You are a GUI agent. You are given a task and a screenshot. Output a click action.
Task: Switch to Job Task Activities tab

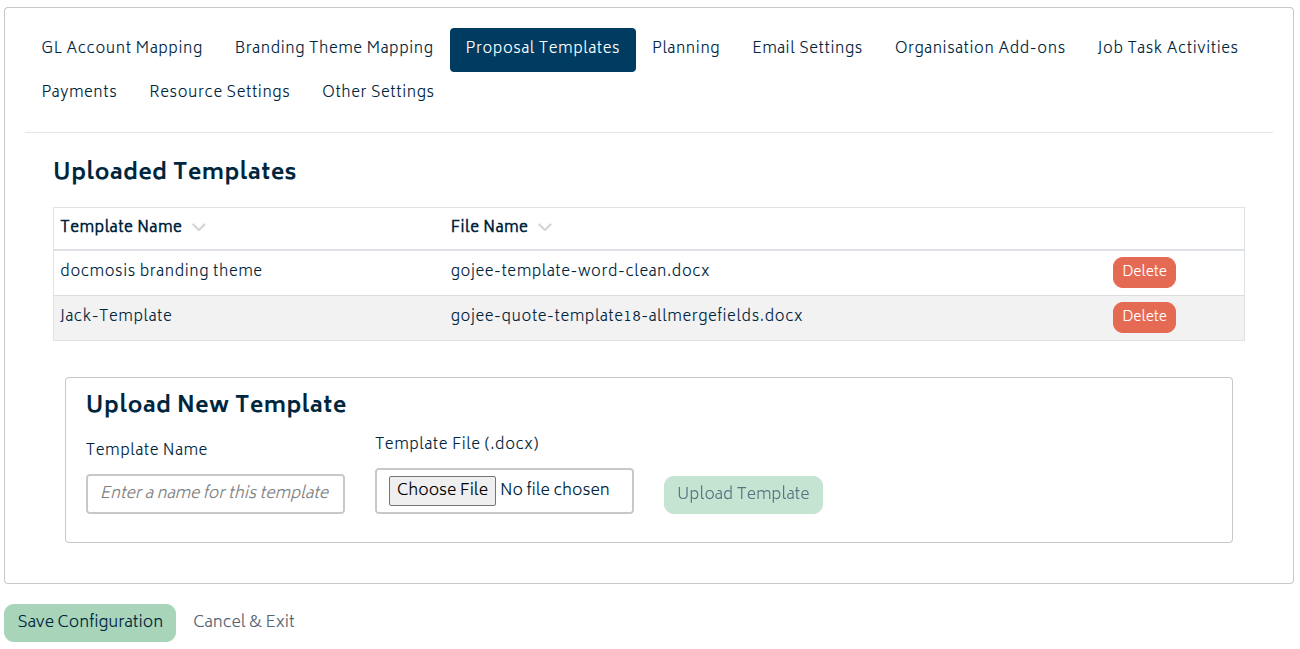(x=1167, y=48)
